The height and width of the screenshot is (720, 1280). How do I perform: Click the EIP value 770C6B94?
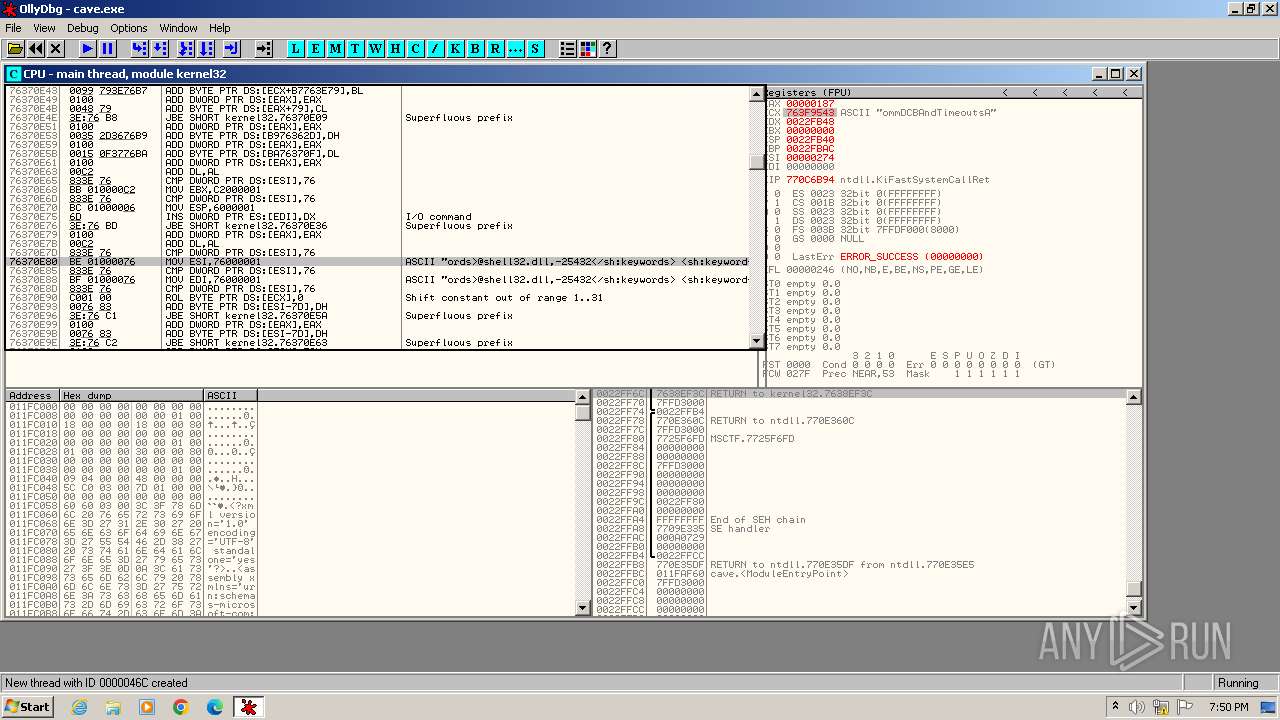click(809, 180)
